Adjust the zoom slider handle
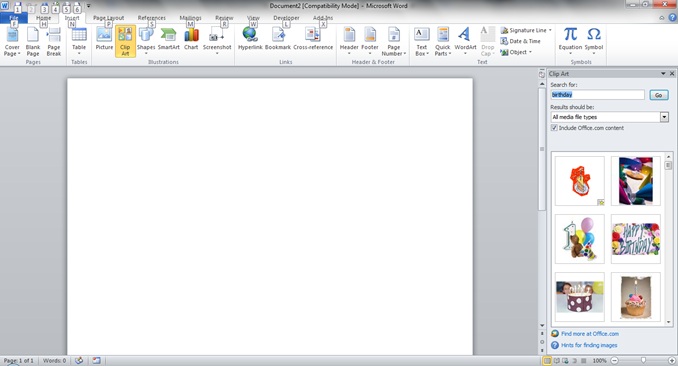 643,360
